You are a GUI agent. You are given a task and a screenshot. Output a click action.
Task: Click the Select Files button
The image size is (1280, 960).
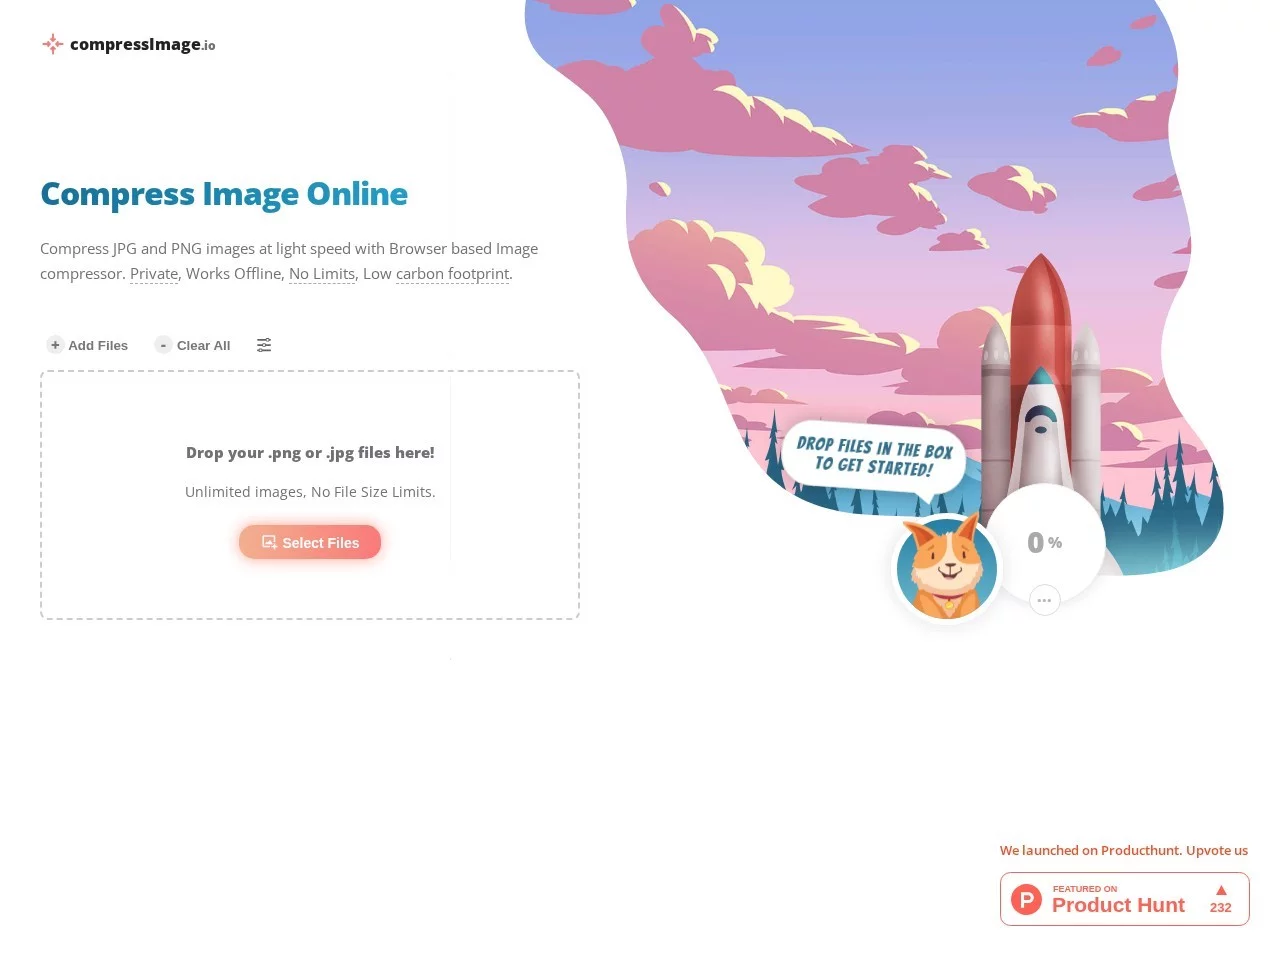310,542
